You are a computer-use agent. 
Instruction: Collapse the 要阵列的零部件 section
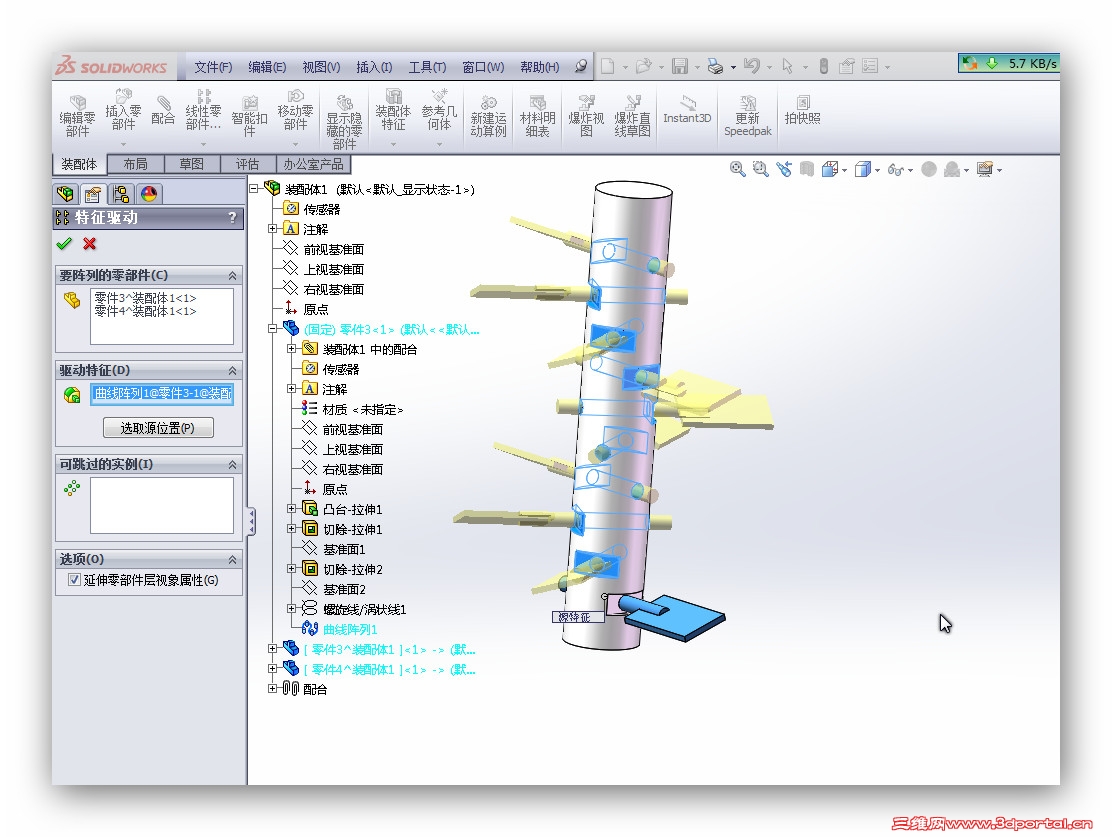(233, 275)
